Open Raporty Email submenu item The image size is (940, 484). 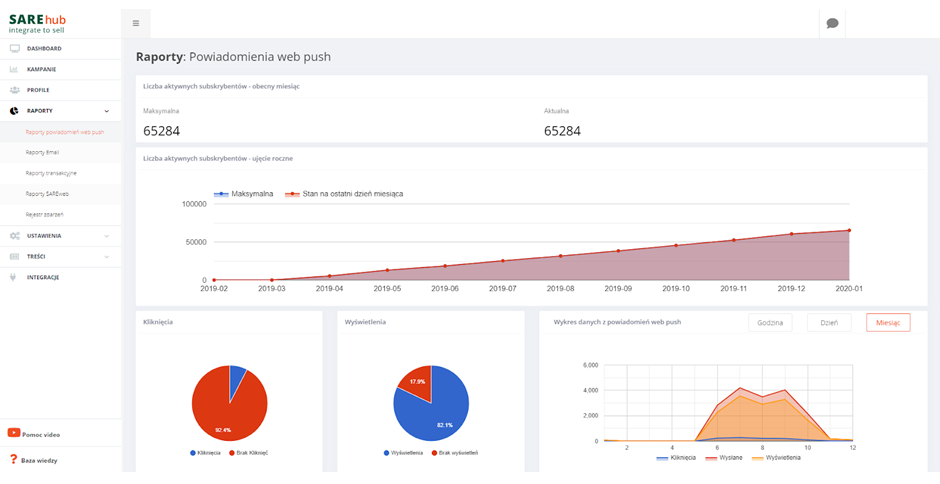(43, 152)
